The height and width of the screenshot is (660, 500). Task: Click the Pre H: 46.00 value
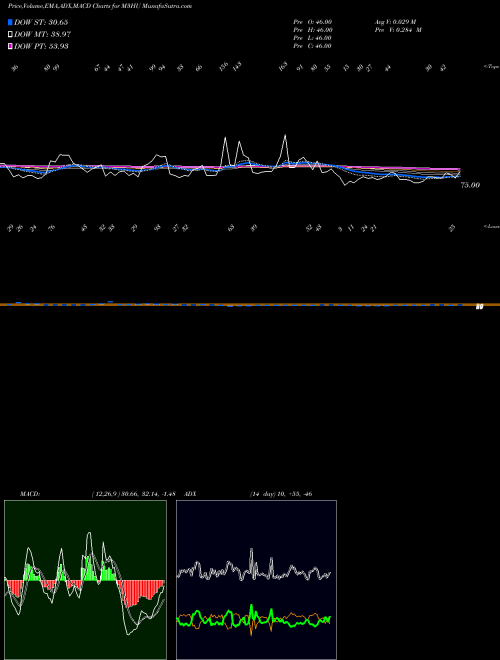click(x=313, y=30)
